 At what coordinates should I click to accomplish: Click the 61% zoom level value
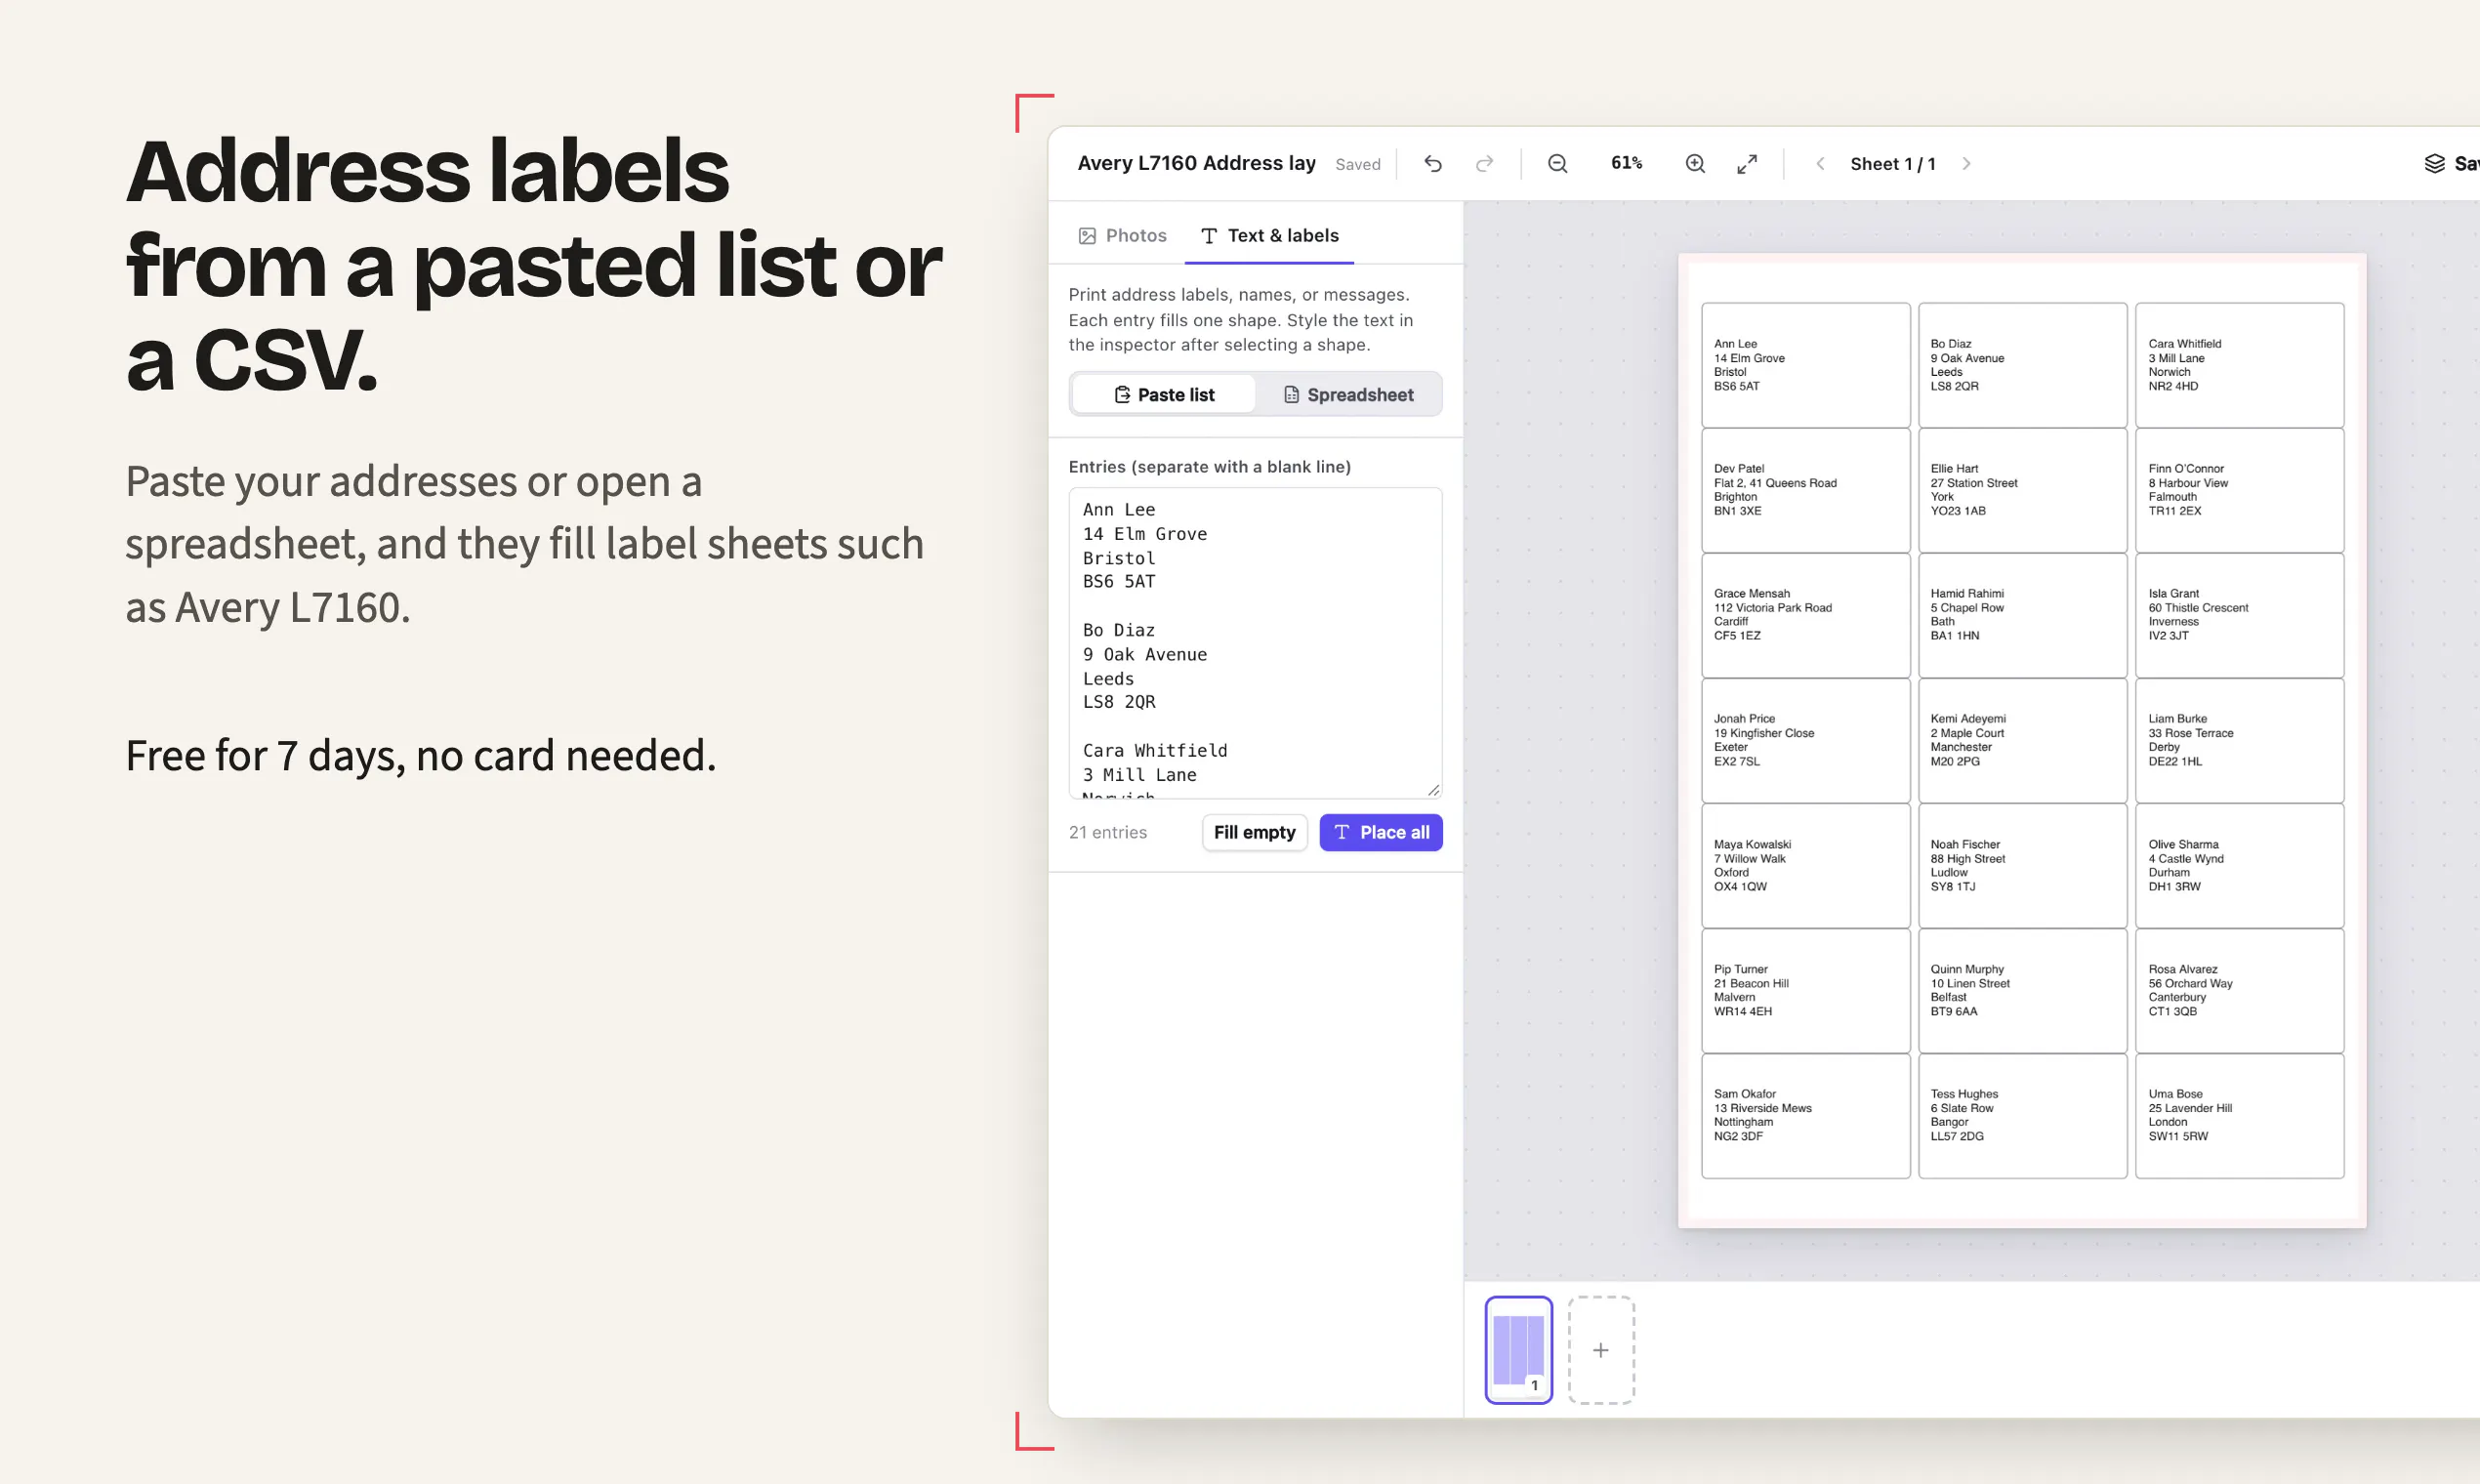pos(1626,163)
